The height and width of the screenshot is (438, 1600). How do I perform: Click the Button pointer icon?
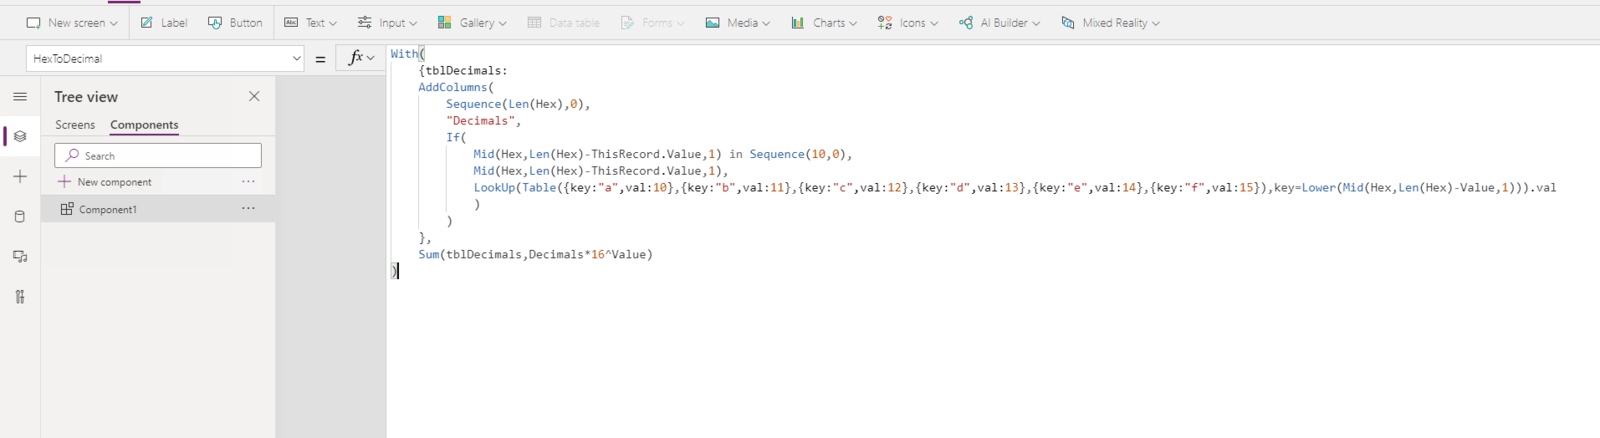(215, 23)
